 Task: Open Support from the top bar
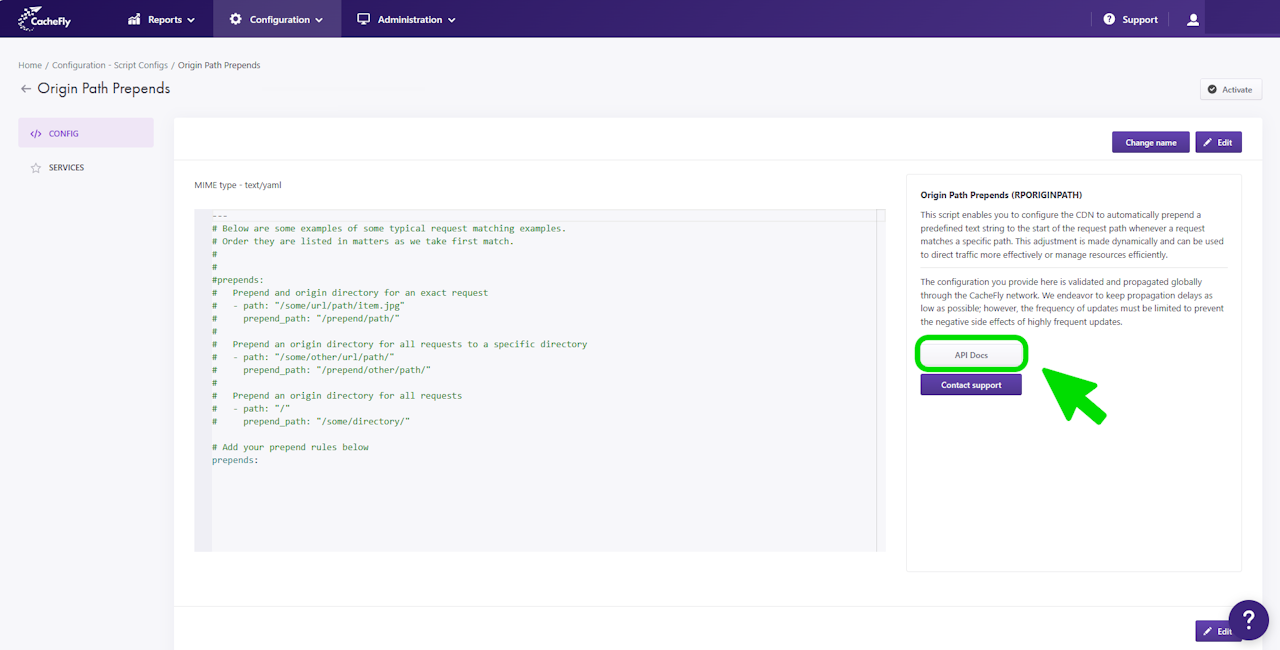[x=1130, y=19]
